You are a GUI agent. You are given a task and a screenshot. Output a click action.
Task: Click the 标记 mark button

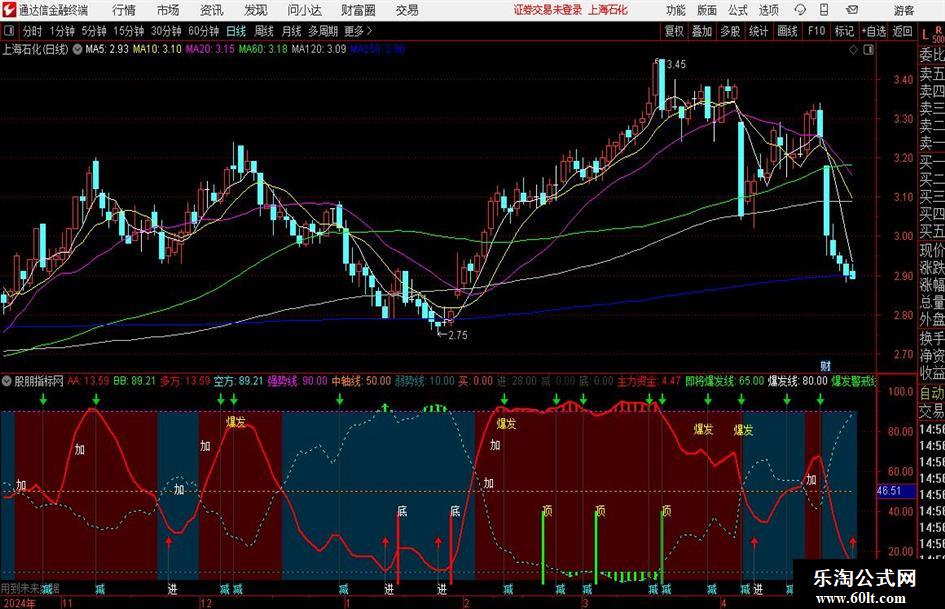pyautogui.click(x=844, y=31)
